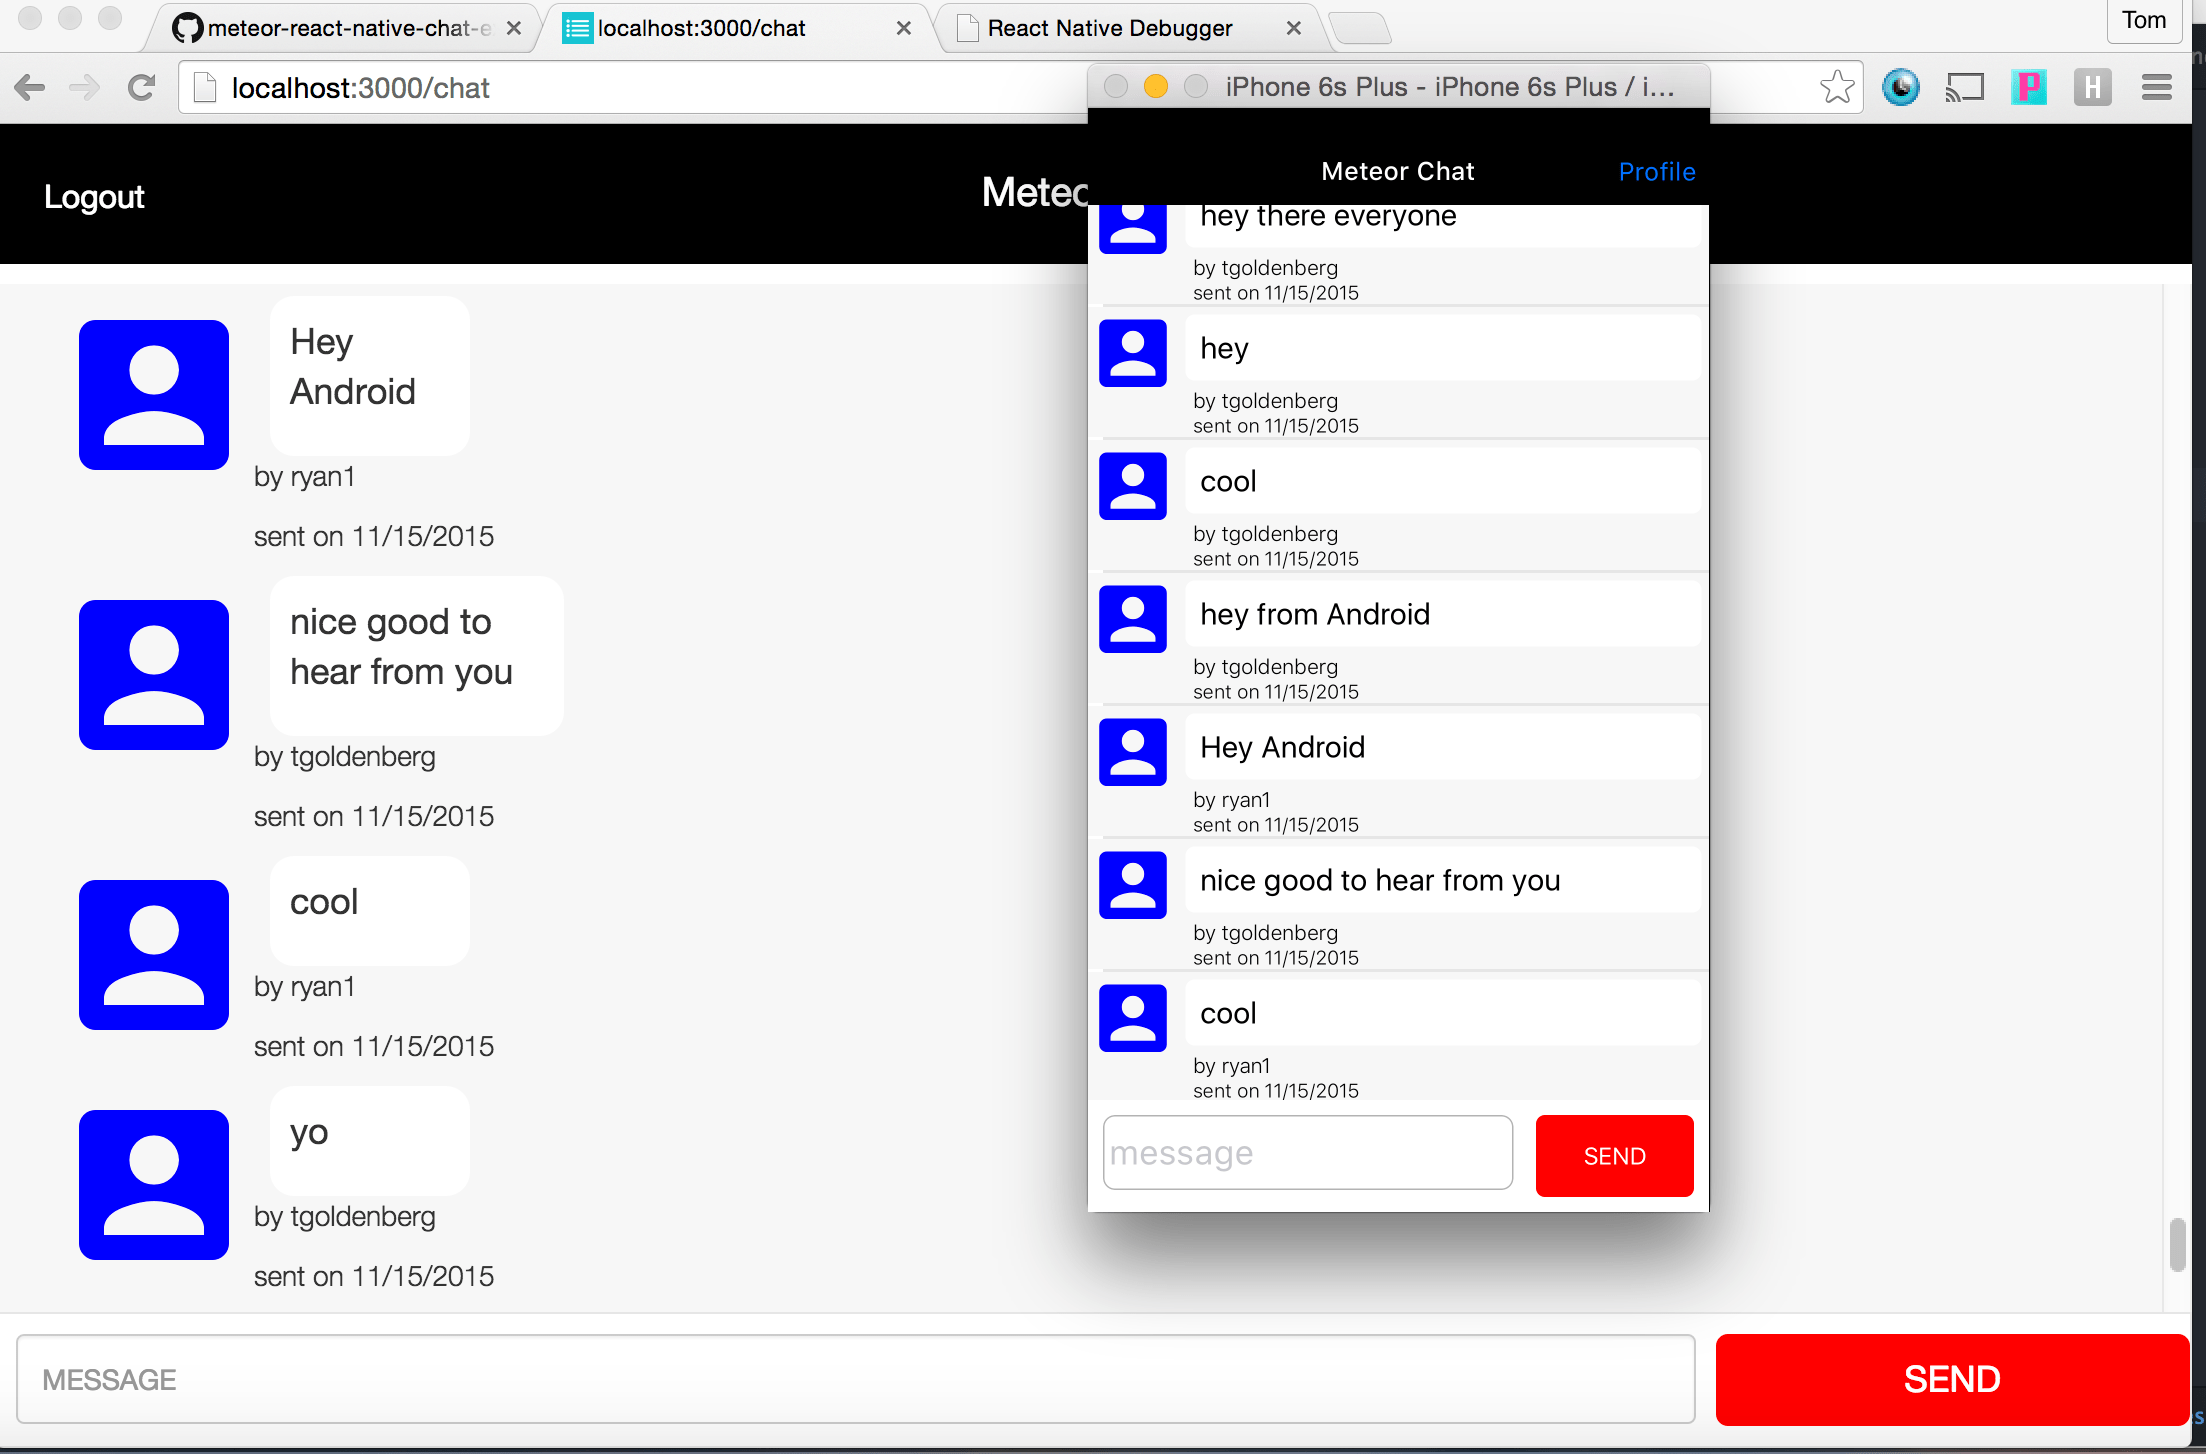Reload the localhost chat page
The width and height of the screenshot is (2206, 1454).
tap(141, 88)
